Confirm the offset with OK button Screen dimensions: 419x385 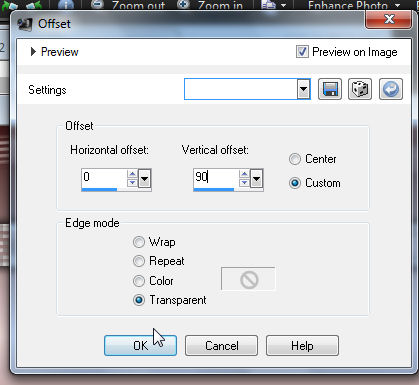tap(140, 345)
